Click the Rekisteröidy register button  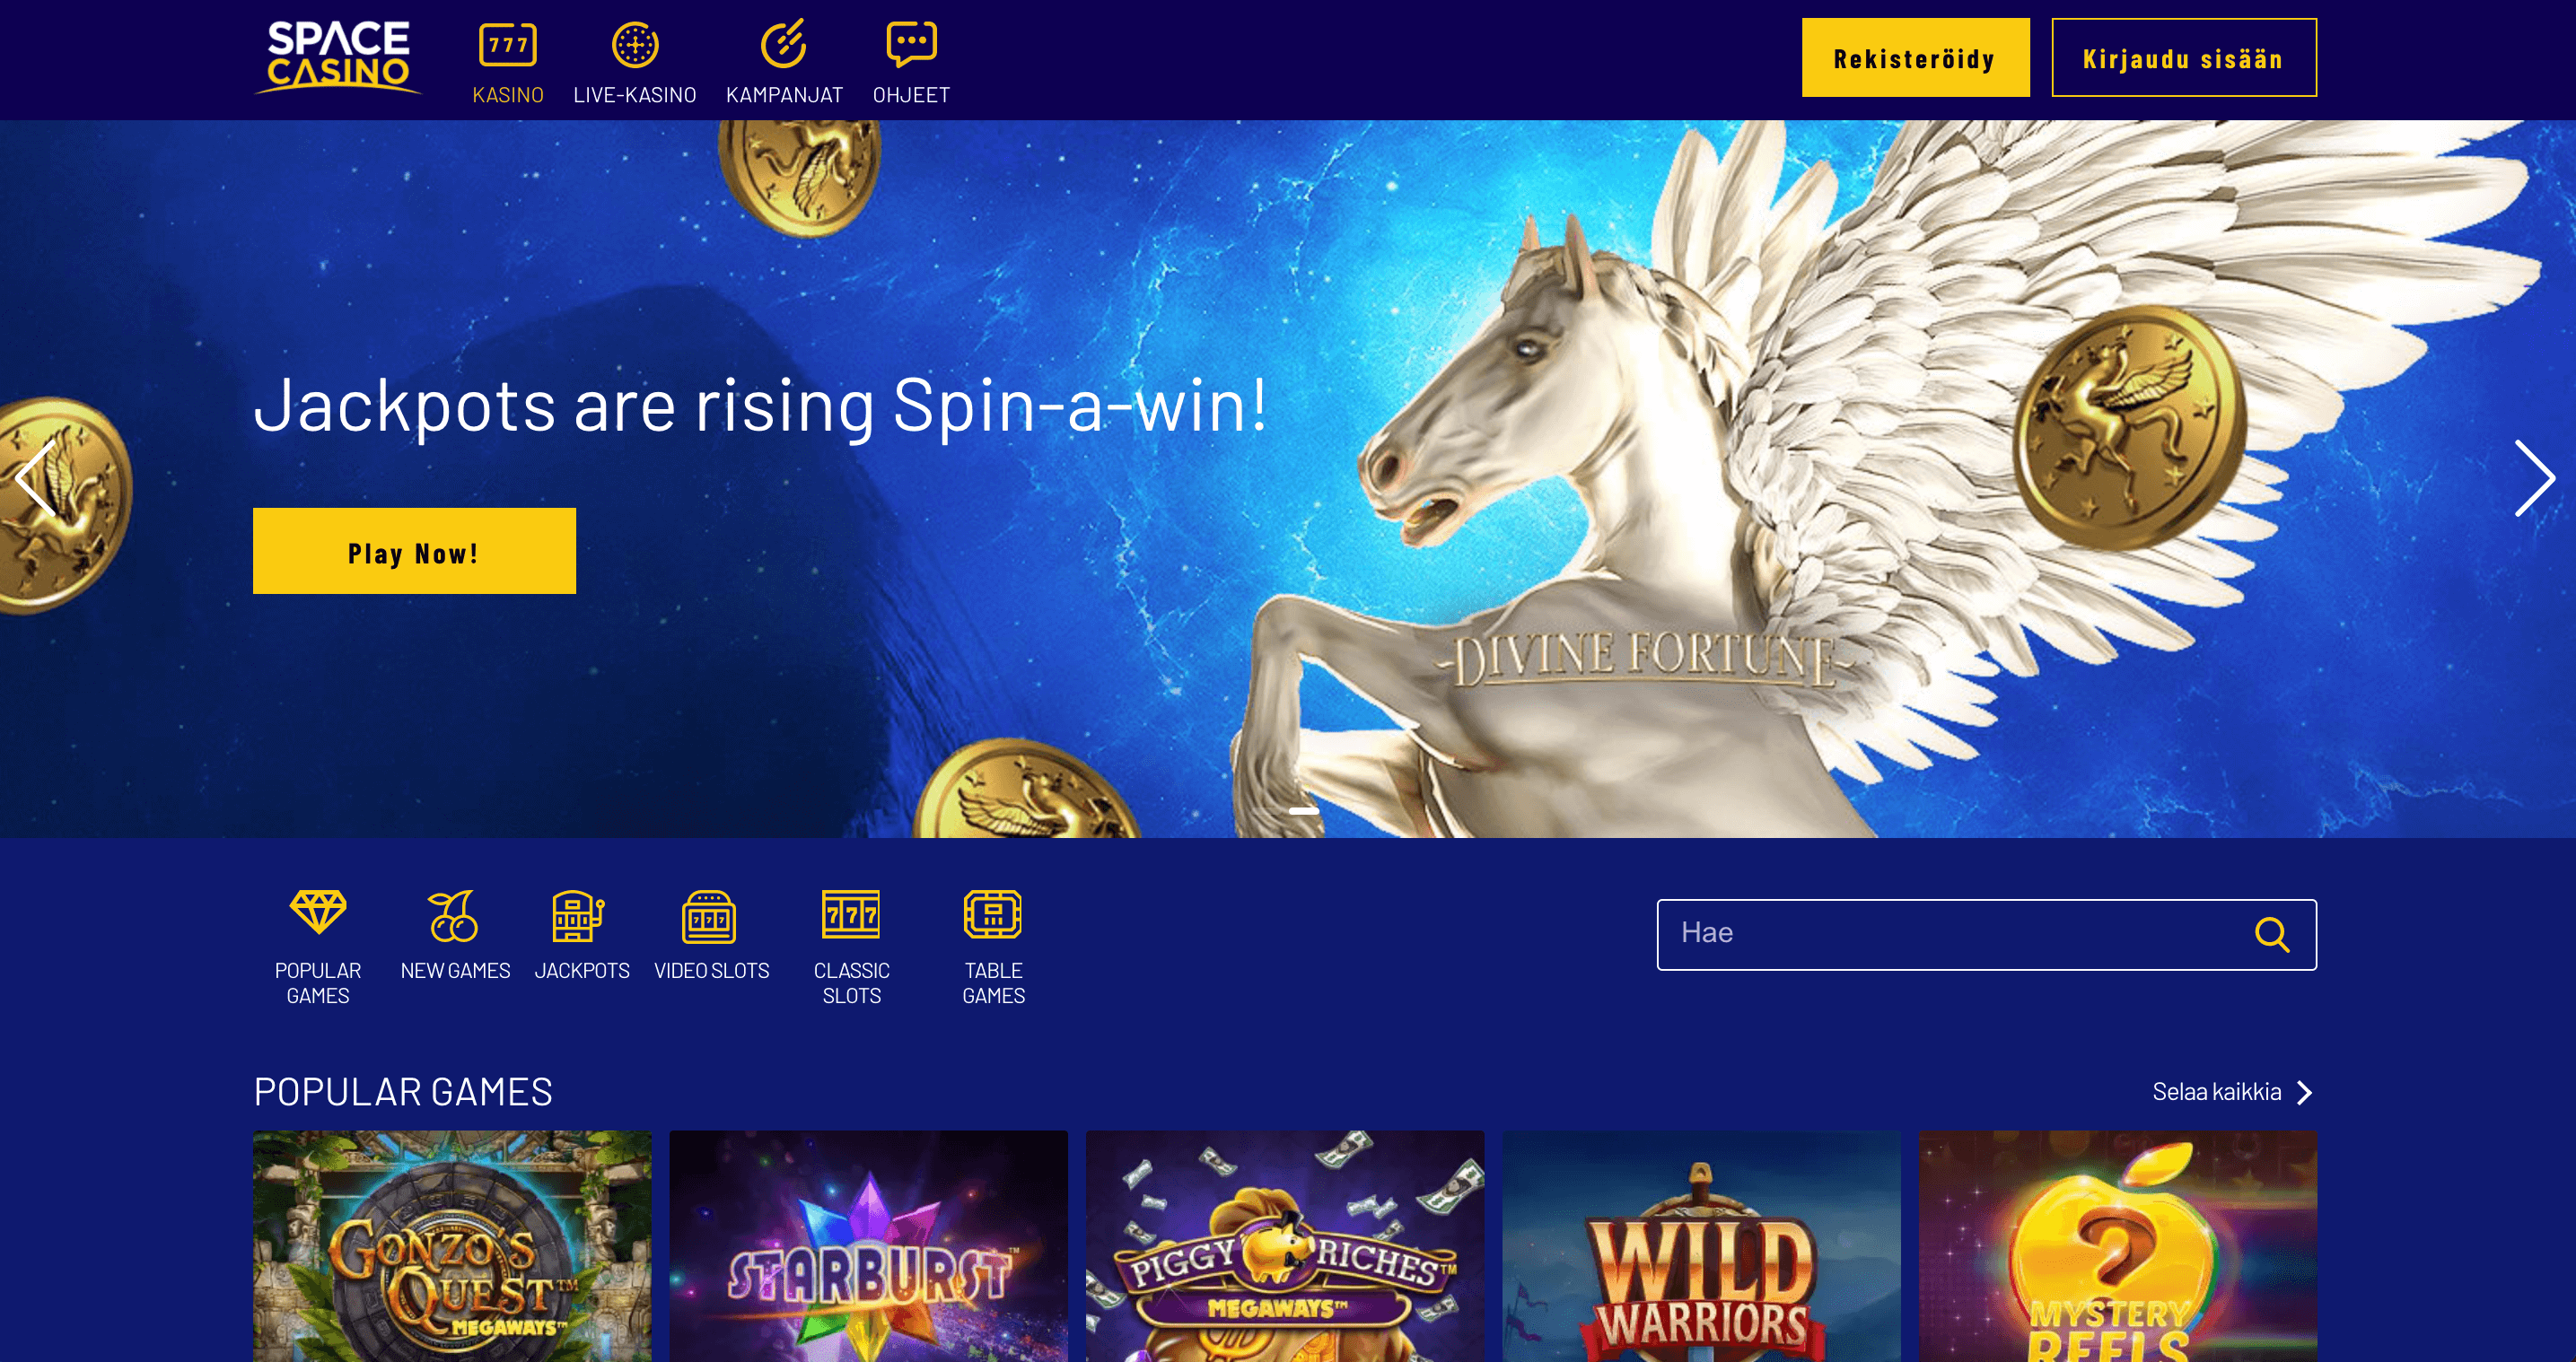pyautogui.click(x=1915, y=58)
